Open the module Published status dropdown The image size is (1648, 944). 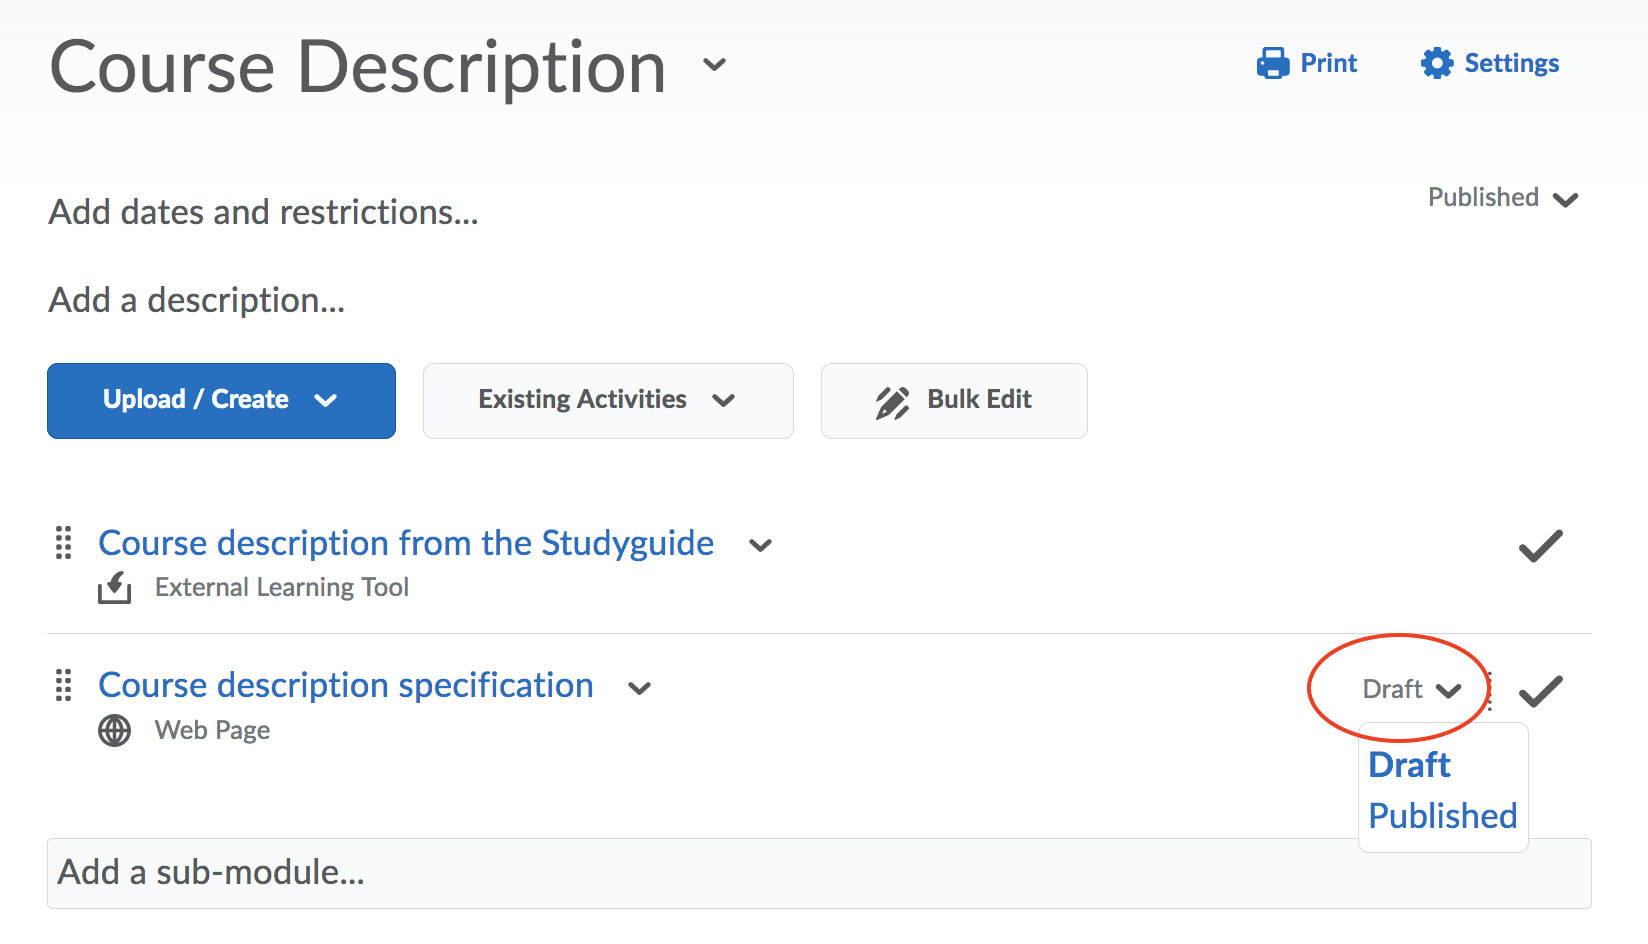(1502, 198)
